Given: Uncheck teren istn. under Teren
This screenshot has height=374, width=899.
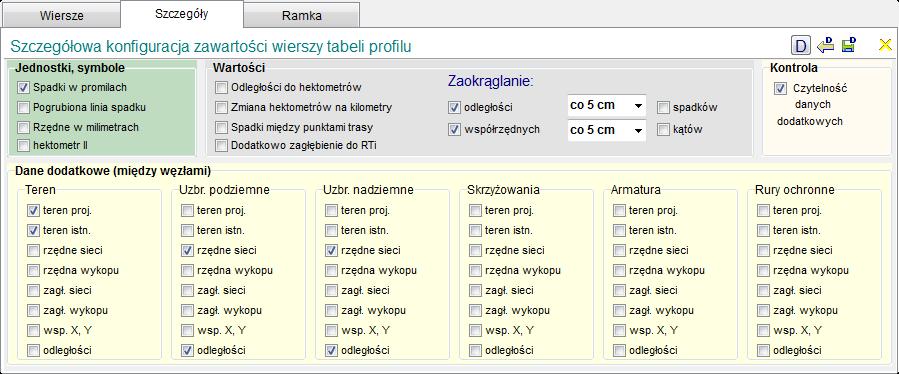Looking at the screenshot, I should point(33,231).
